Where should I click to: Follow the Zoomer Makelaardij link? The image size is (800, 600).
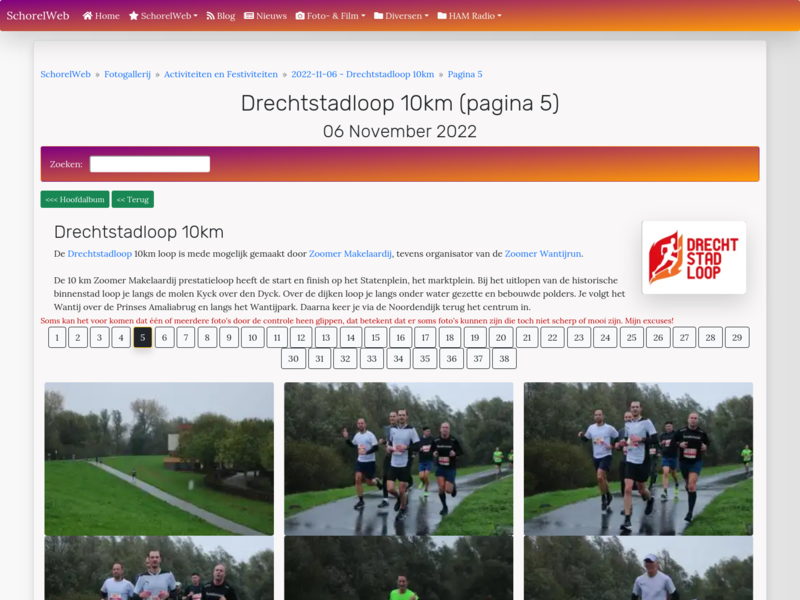pyautogui.click(x=351, y=254)
